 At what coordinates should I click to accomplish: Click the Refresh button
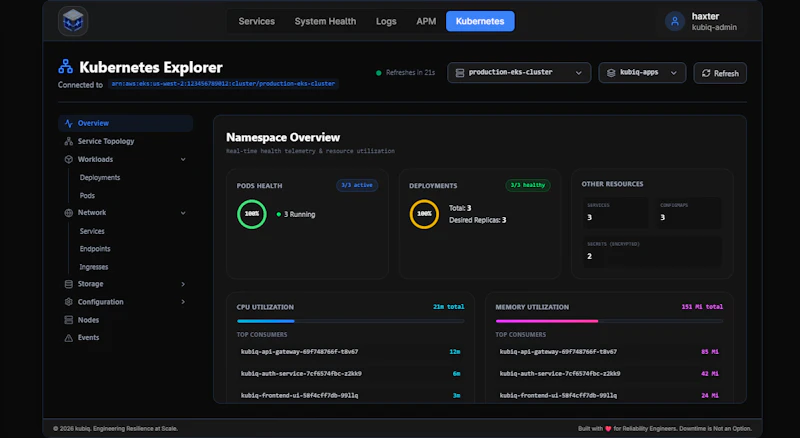pyautogui.click(x=720, y=73)
